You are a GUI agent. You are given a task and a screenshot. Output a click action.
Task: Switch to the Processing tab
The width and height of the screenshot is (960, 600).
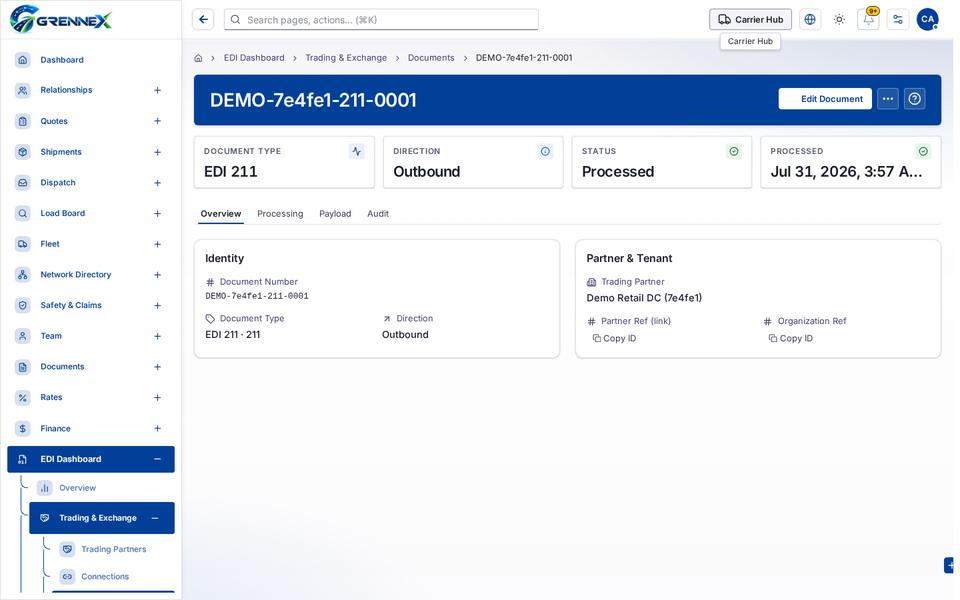click(x=280, y=214)
